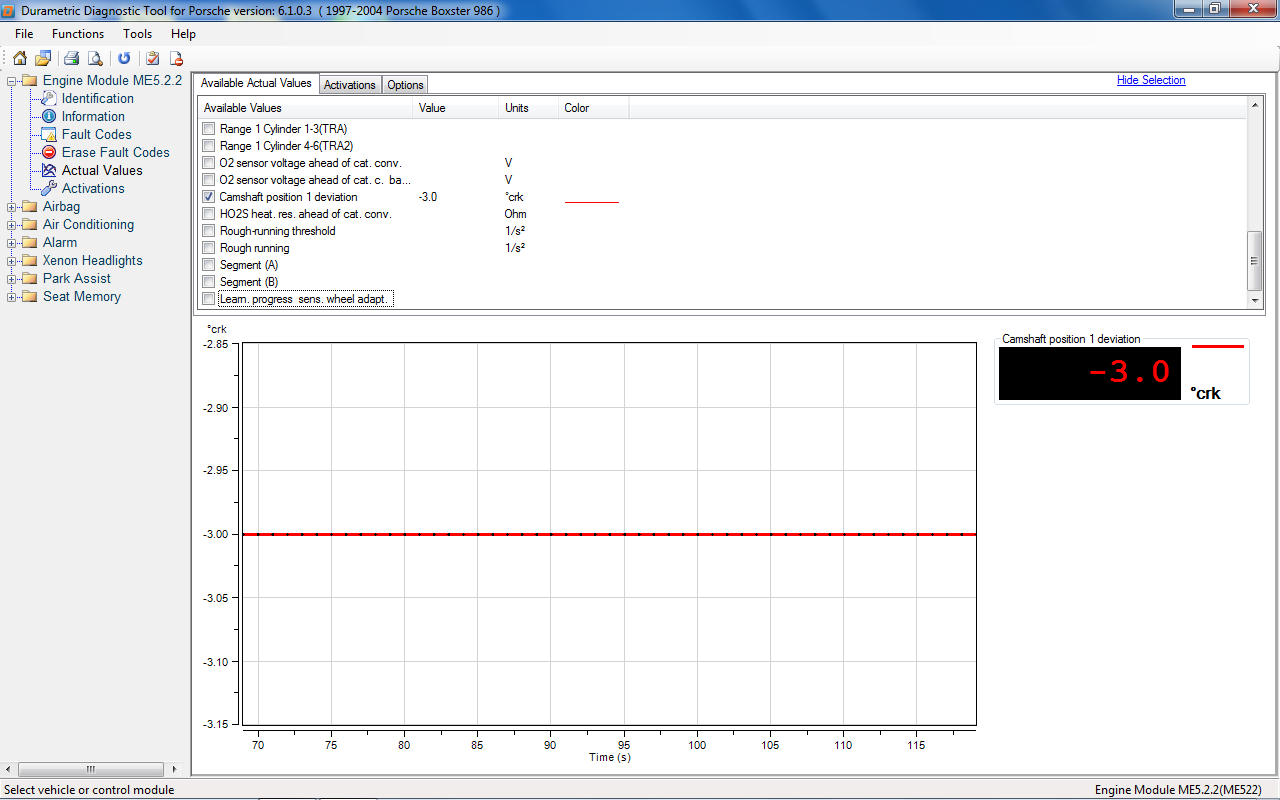1280x800 pixels.
Task: Click the values list scroll-down arrow
Action: coord(1255,301)
